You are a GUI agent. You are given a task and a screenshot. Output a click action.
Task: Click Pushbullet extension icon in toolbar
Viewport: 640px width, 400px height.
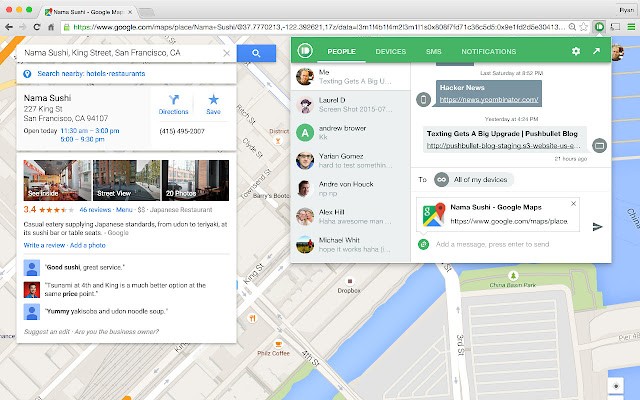click(599, 28)
